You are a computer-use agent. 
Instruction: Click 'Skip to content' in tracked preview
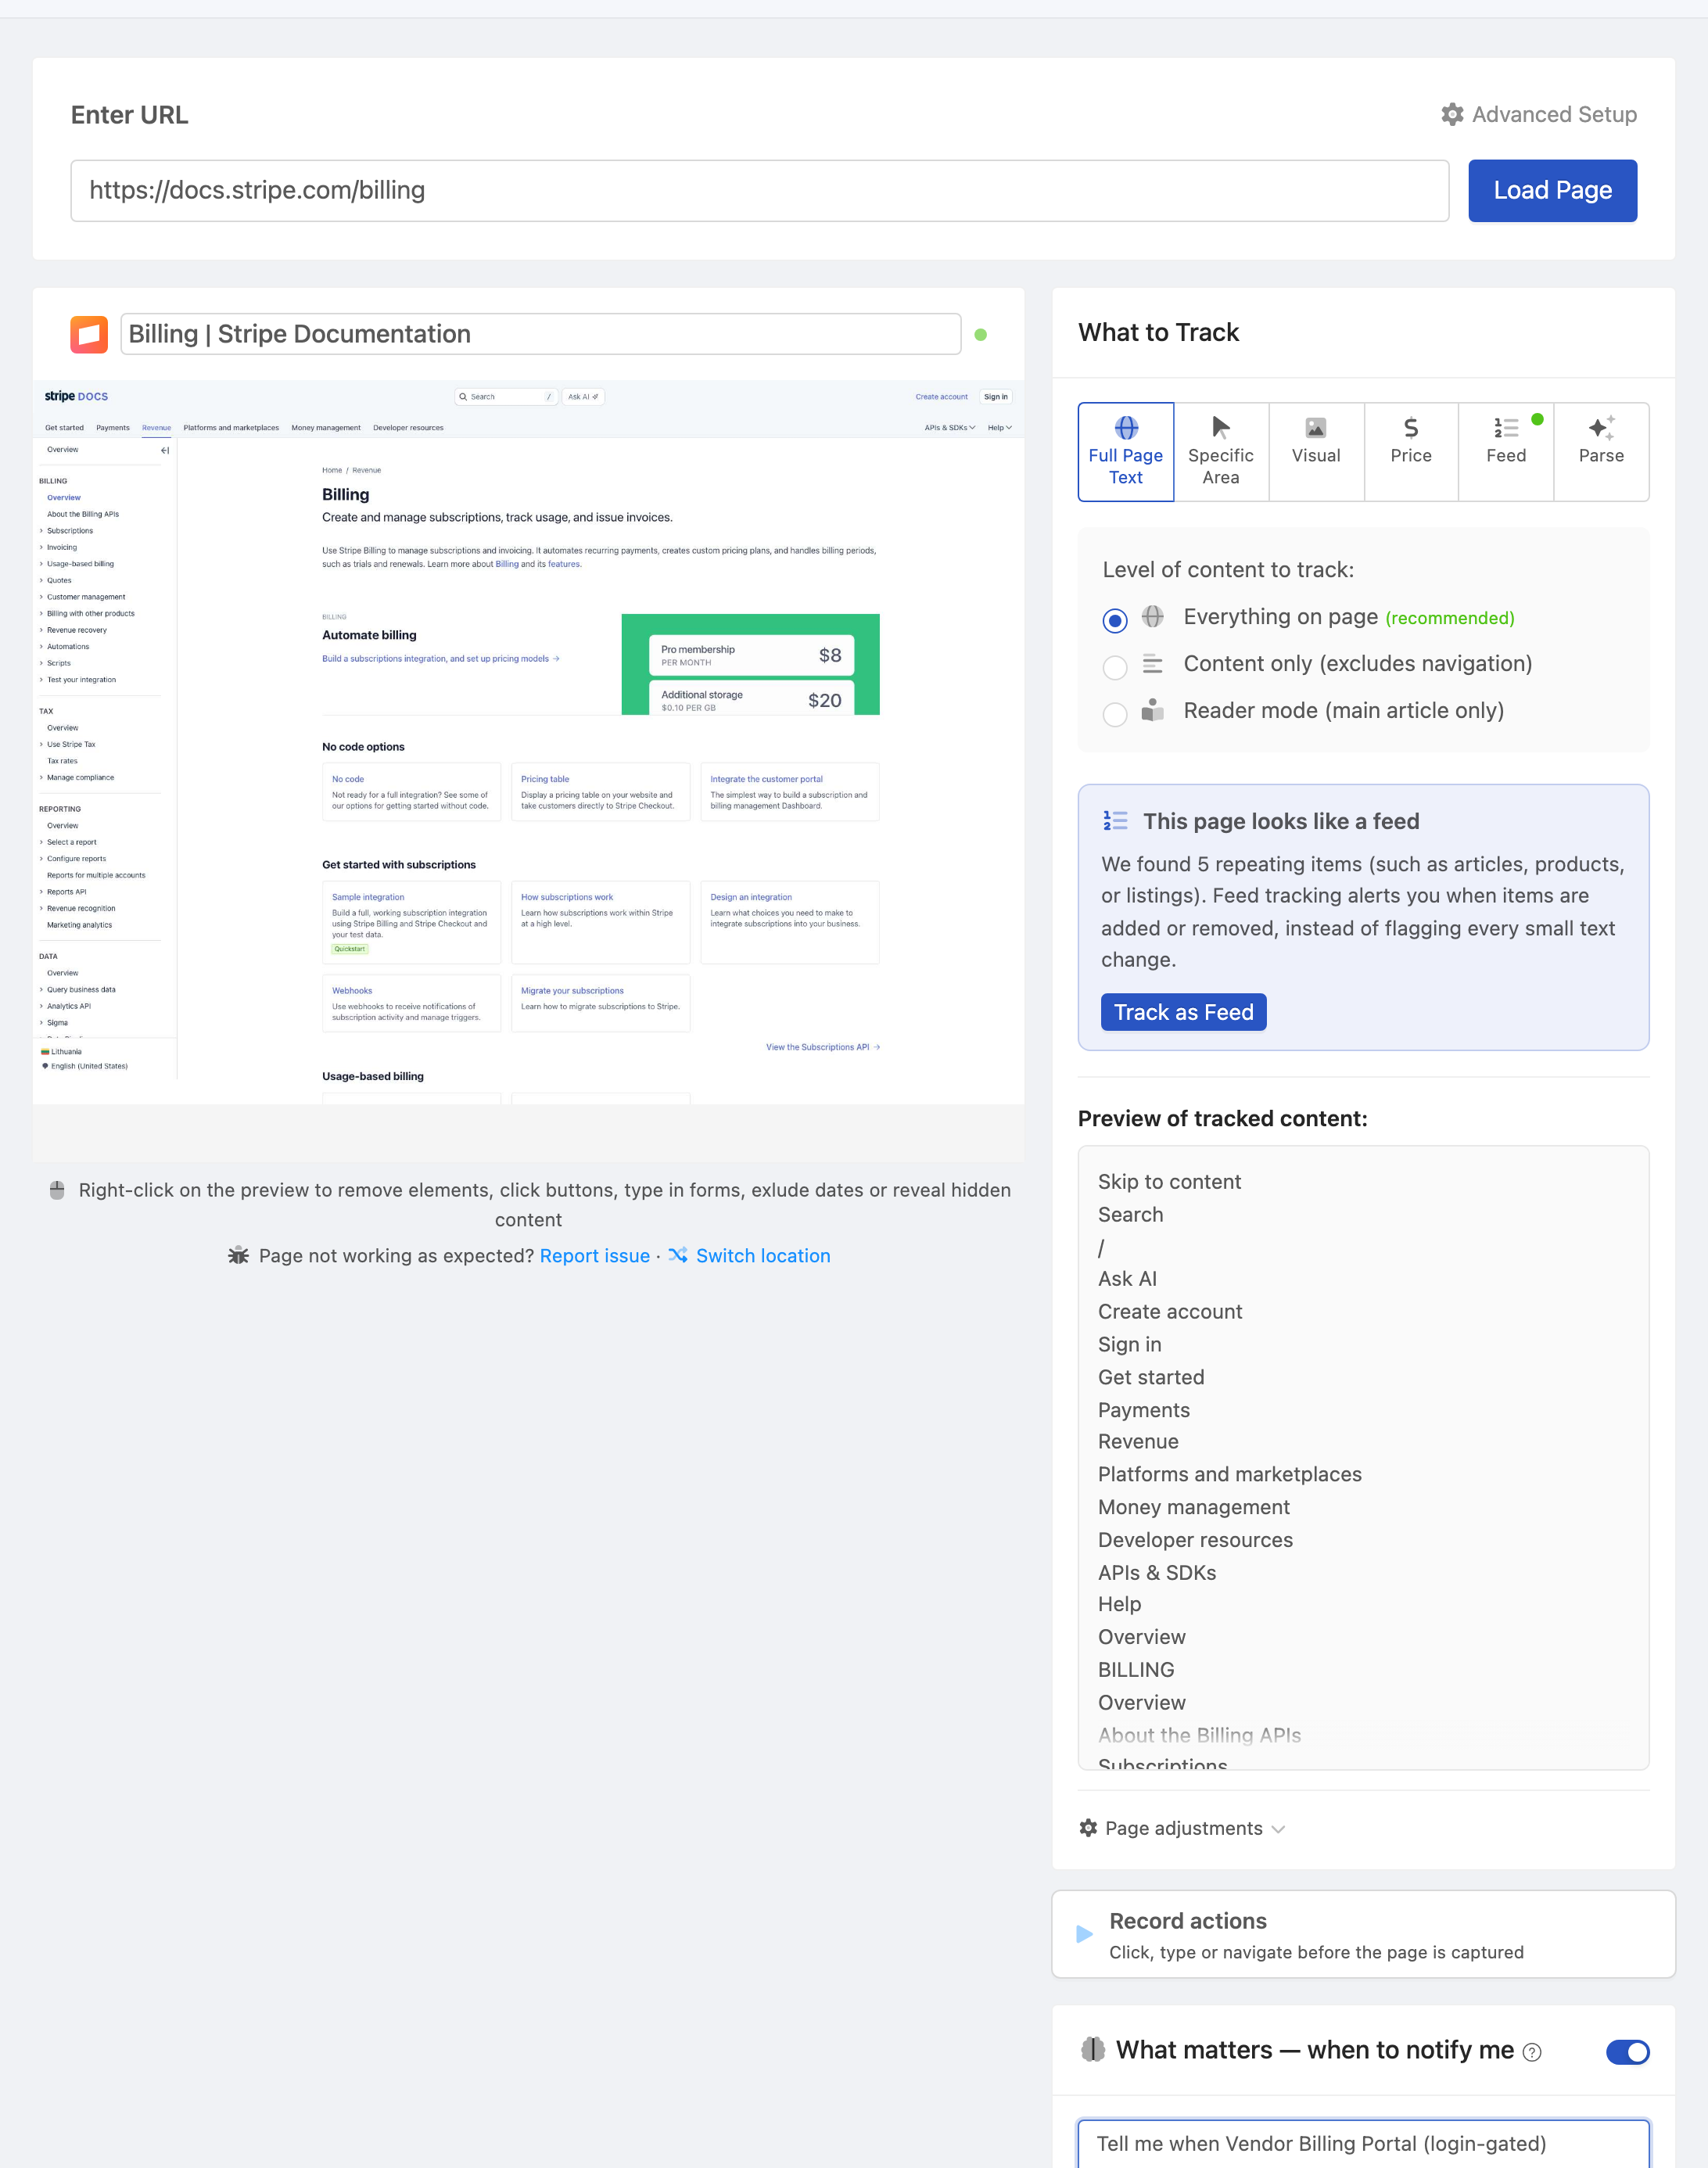tap(1169, 1181)
